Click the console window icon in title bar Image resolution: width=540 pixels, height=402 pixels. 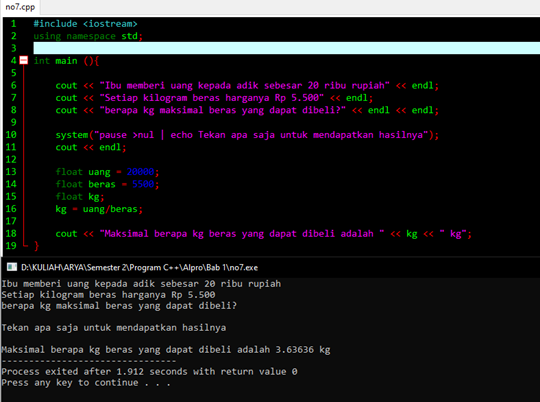[12, 267]
